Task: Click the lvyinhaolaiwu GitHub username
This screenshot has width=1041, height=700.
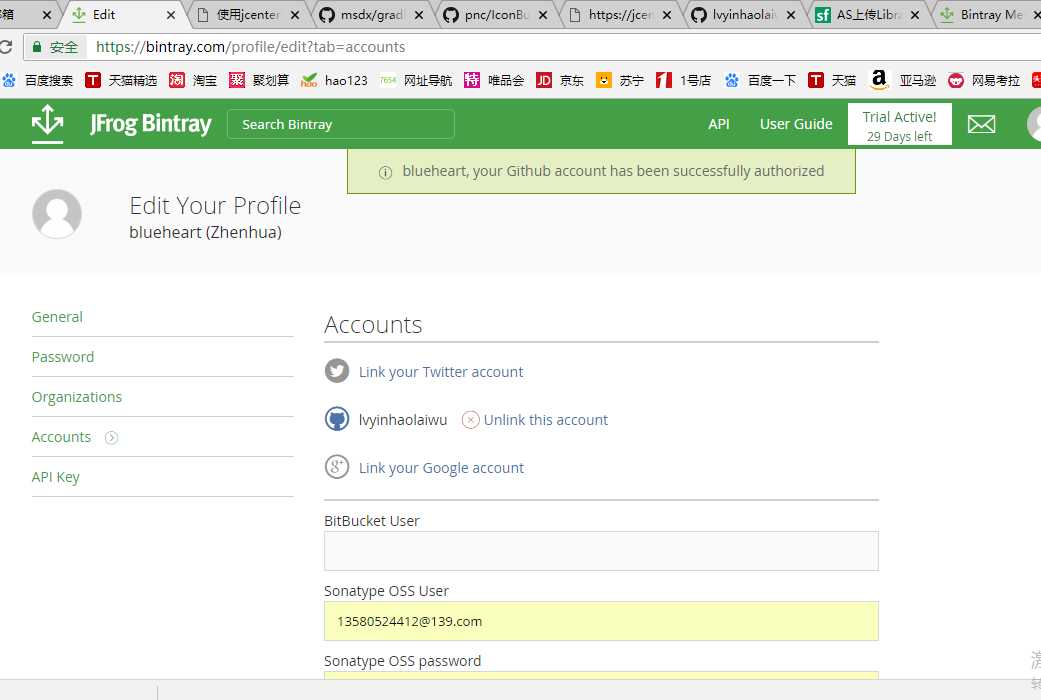Action: pos(403,420)
